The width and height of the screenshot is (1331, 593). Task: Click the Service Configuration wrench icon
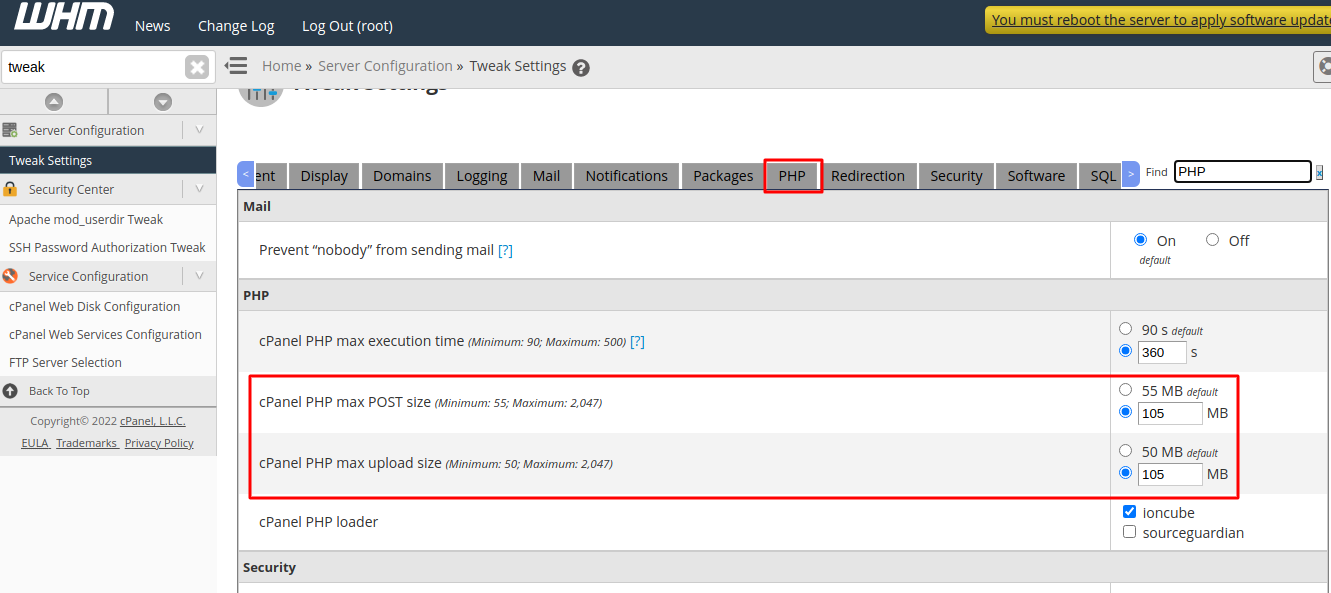[x=11, y=276]
